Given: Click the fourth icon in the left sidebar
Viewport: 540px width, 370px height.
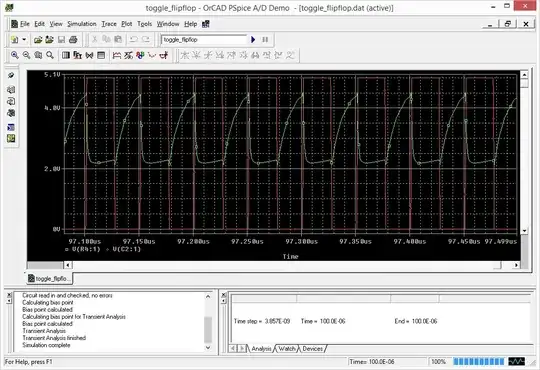Looking at the screenshot, I should pos(11,113).
